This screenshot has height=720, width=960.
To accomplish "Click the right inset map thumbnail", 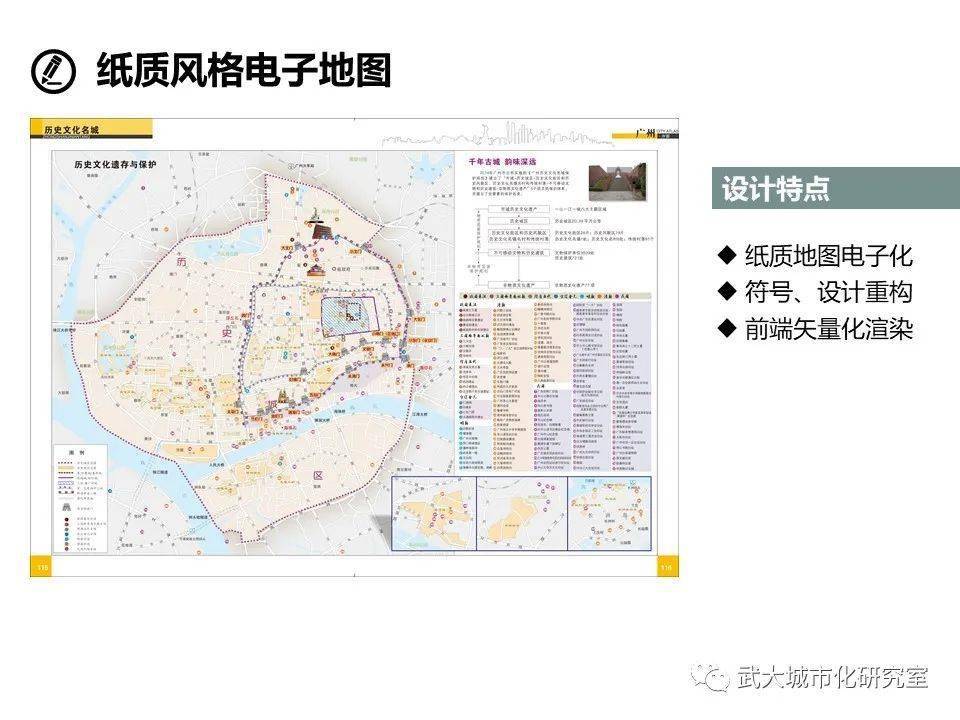I will tap(610, 514).
